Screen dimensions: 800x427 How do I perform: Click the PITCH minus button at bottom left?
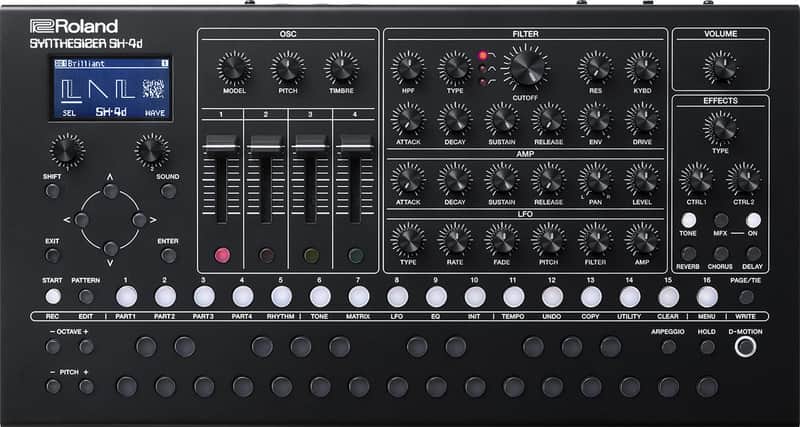pos(53,386)
